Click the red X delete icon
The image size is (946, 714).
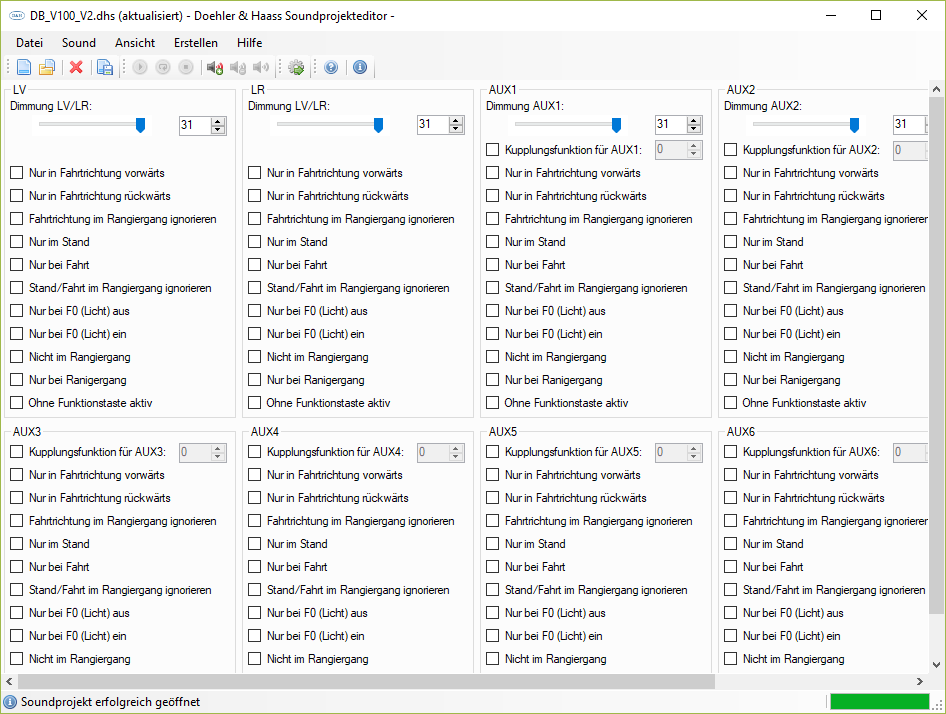pyautogui.click(x=76, y=67)
